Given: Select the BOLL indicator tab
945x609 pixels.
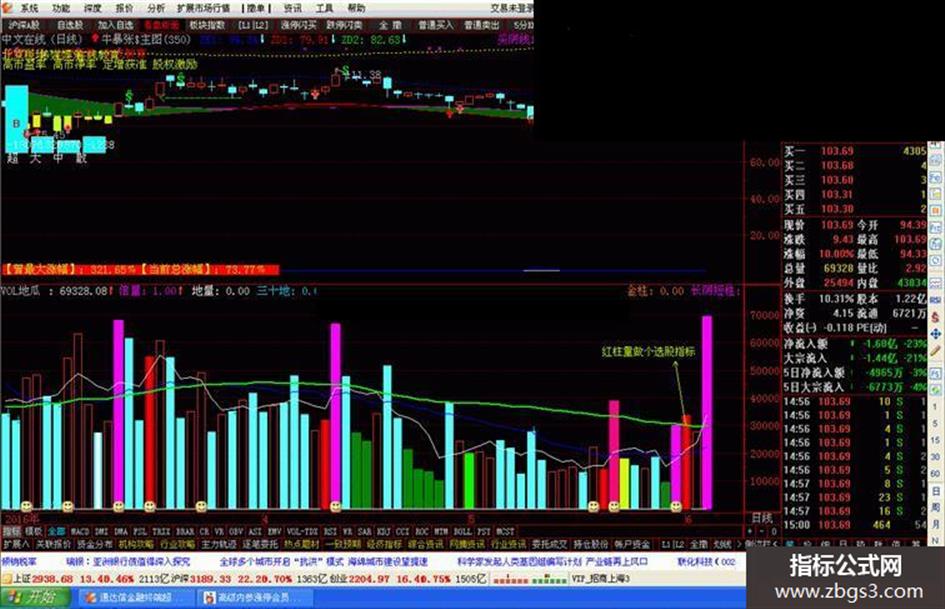Looking at the screenshot, I should coord(462,531).
